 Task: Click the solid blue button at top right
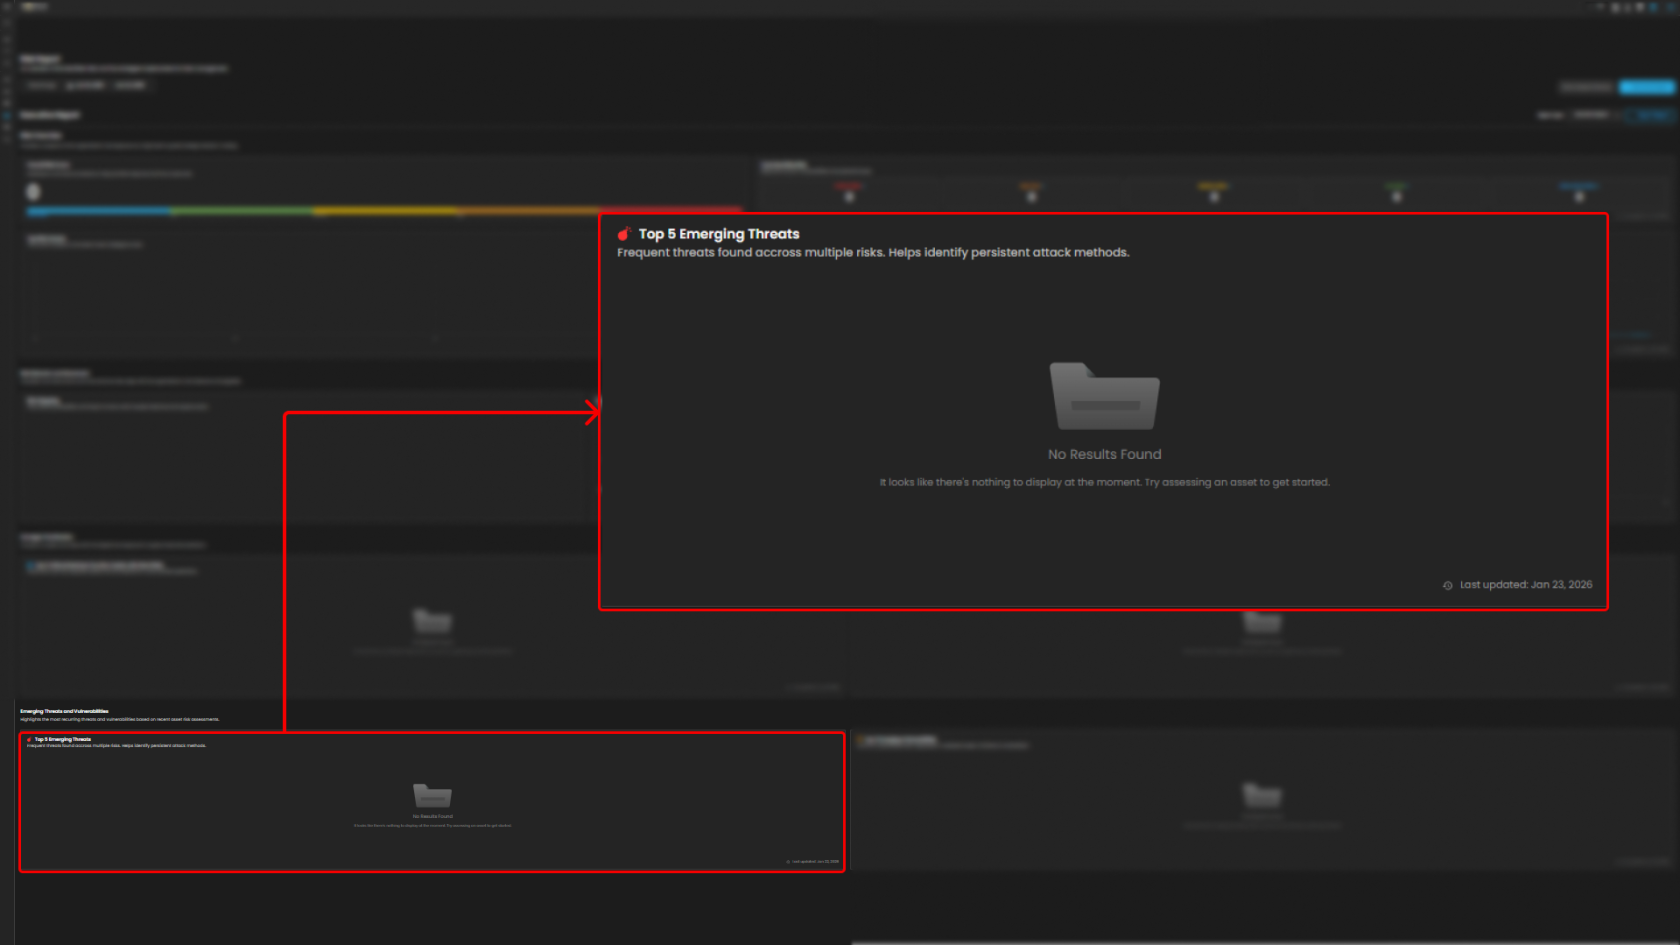pyautogui.click(x=1646, y=87)
